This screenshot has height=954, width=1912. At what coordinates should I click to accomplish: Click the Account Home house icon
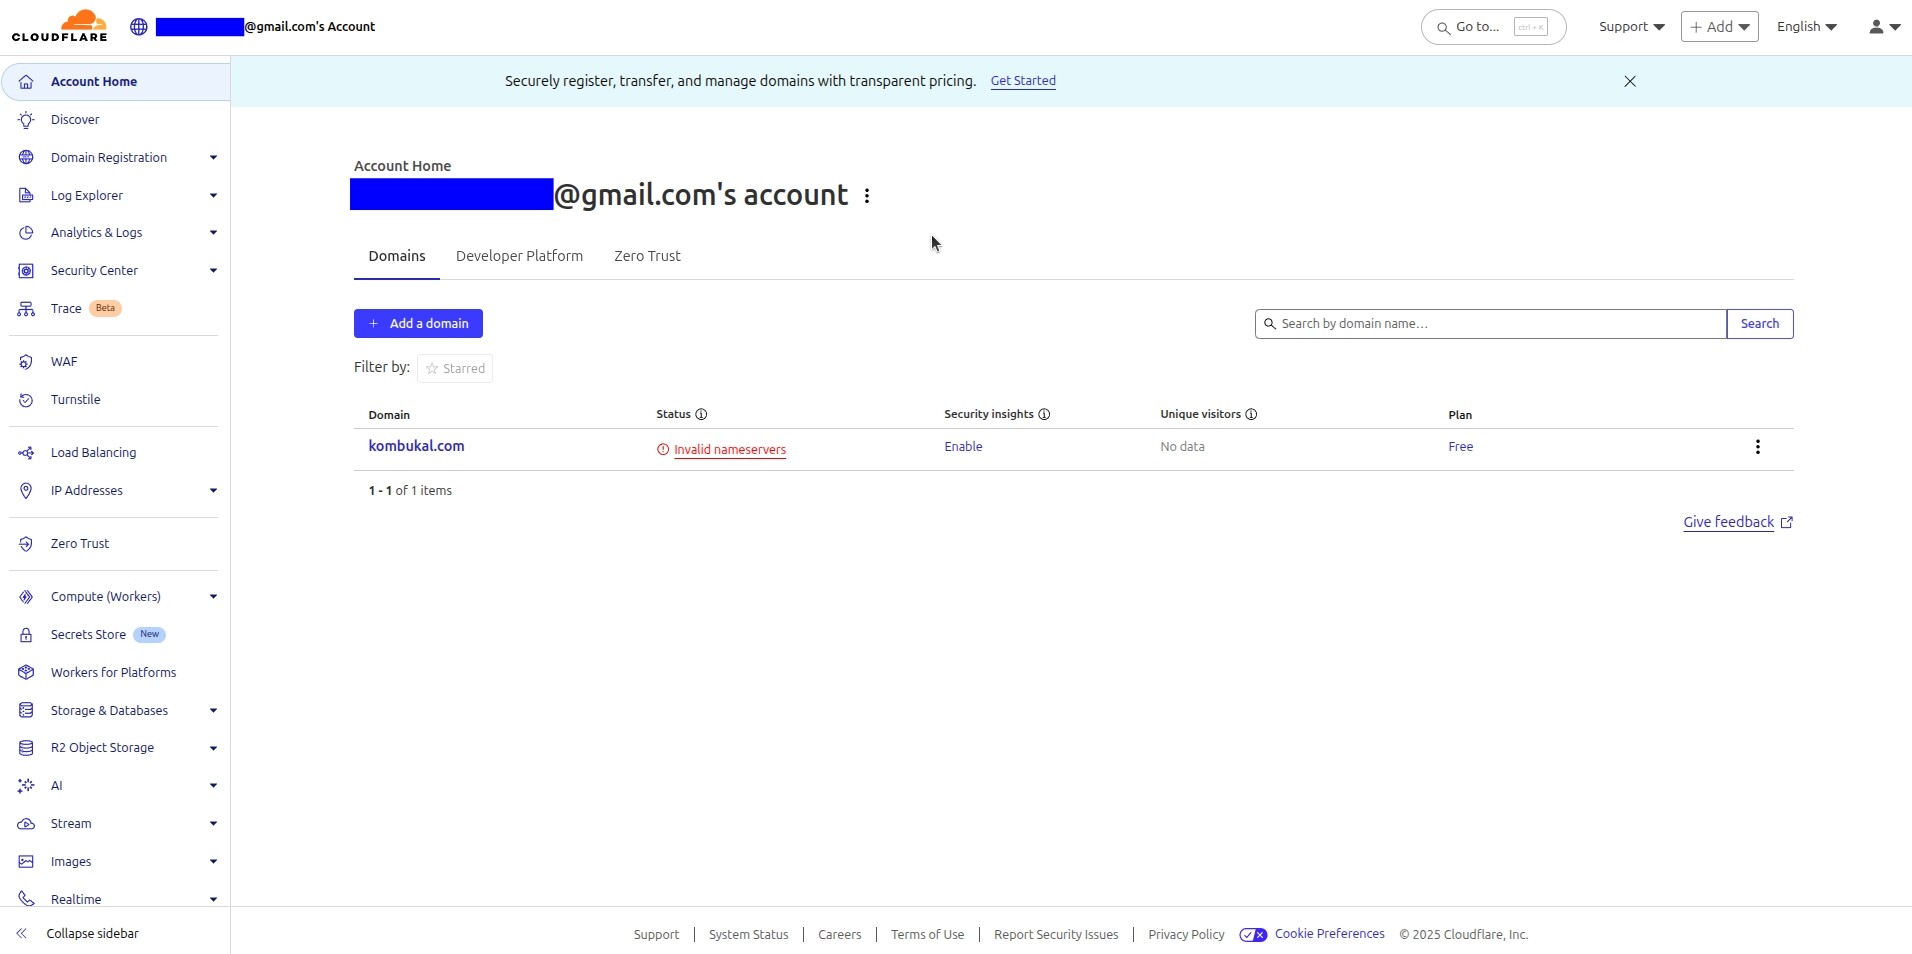26,82
